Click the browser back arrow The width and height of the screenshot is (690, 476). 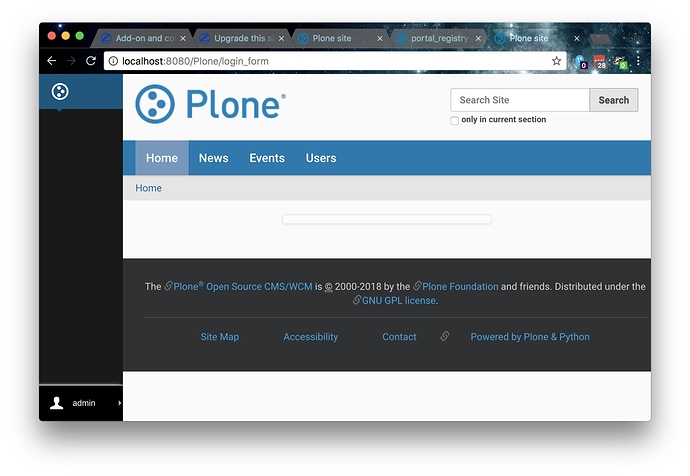click(51, 61)
